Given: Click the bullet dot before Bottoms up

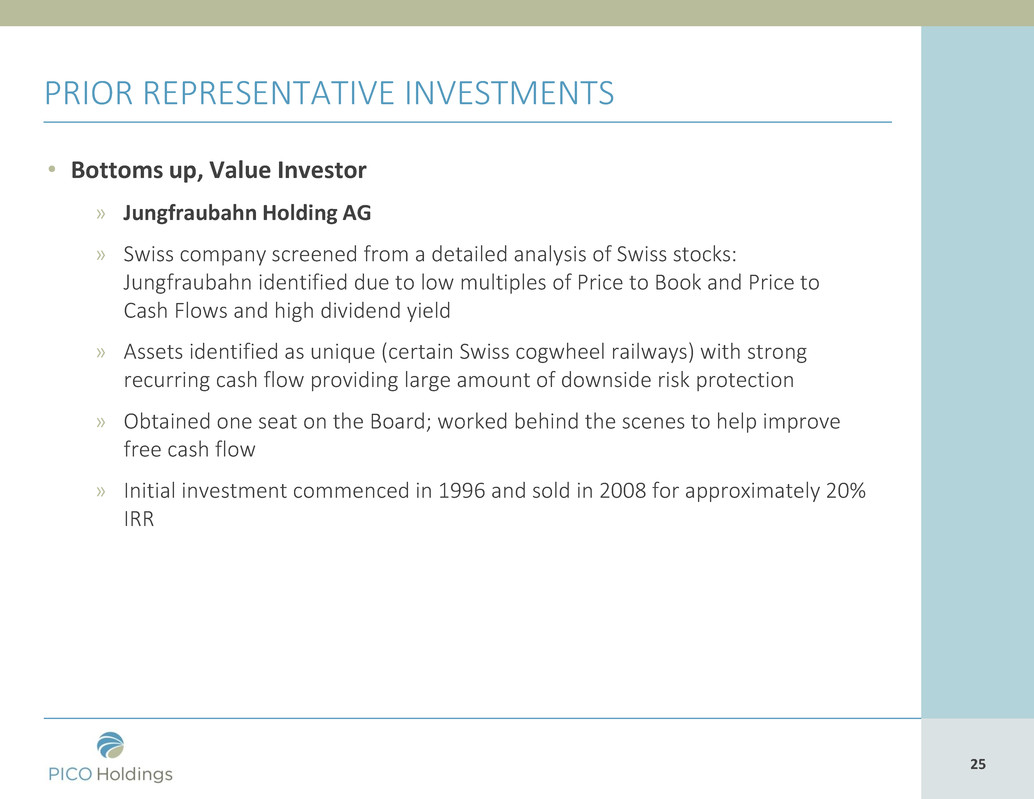Looking at the screenshot, I should (x=51, y=169).
